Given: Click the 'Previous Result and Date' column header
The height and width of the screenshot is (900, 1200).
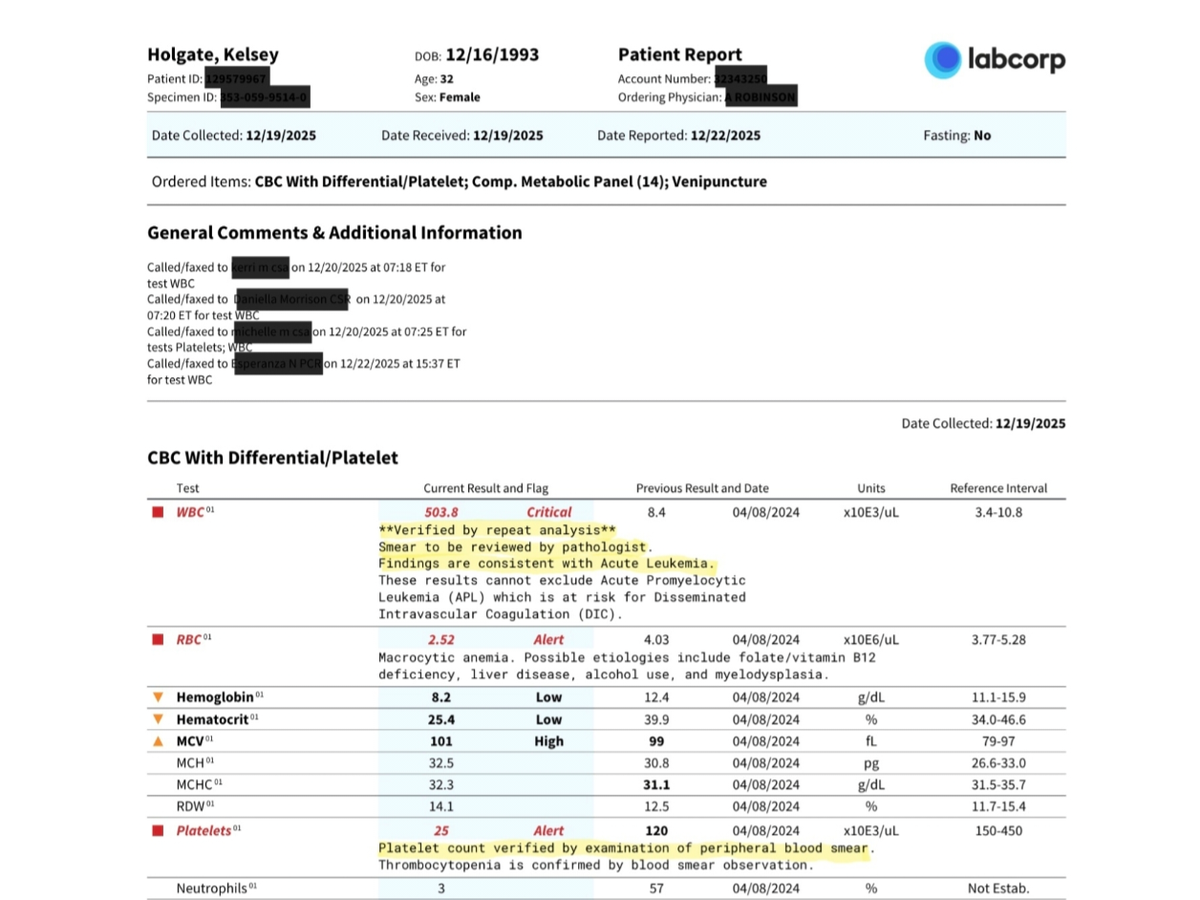Looking at the screenshot, I should tap(702, 488).
